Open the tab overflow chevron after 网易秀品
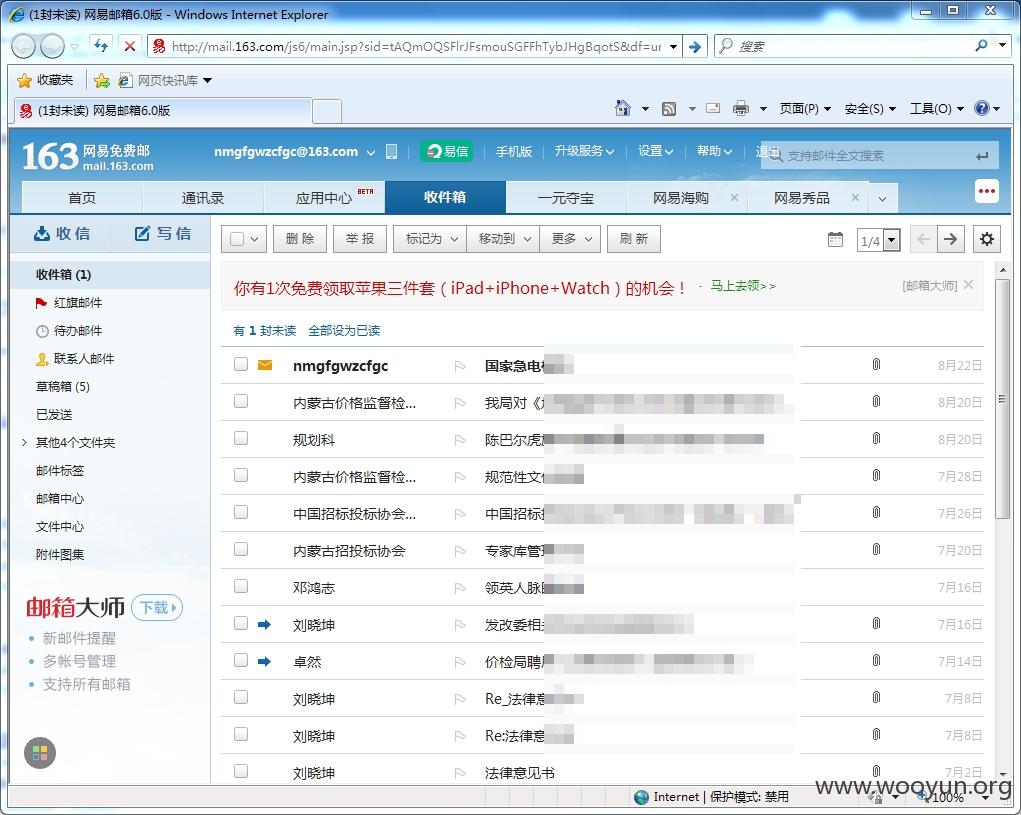Screen dimensions: 1021x815 882,199
